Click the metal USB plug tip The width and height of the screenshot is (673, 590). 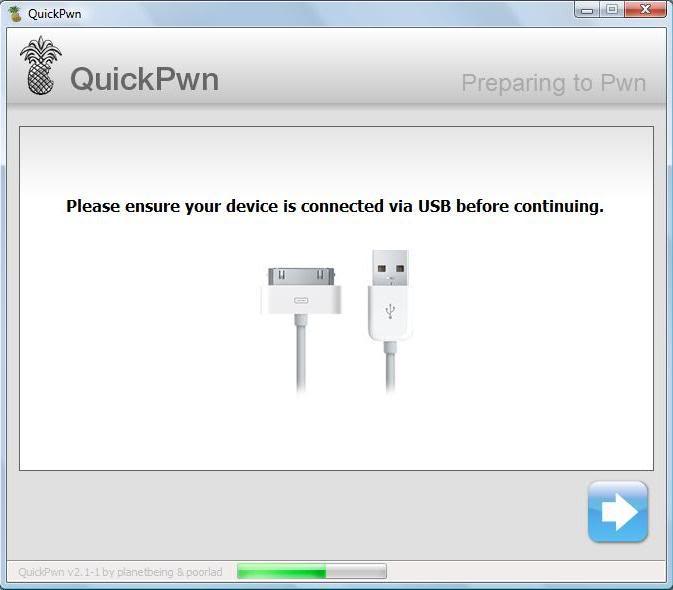point(390,268)
